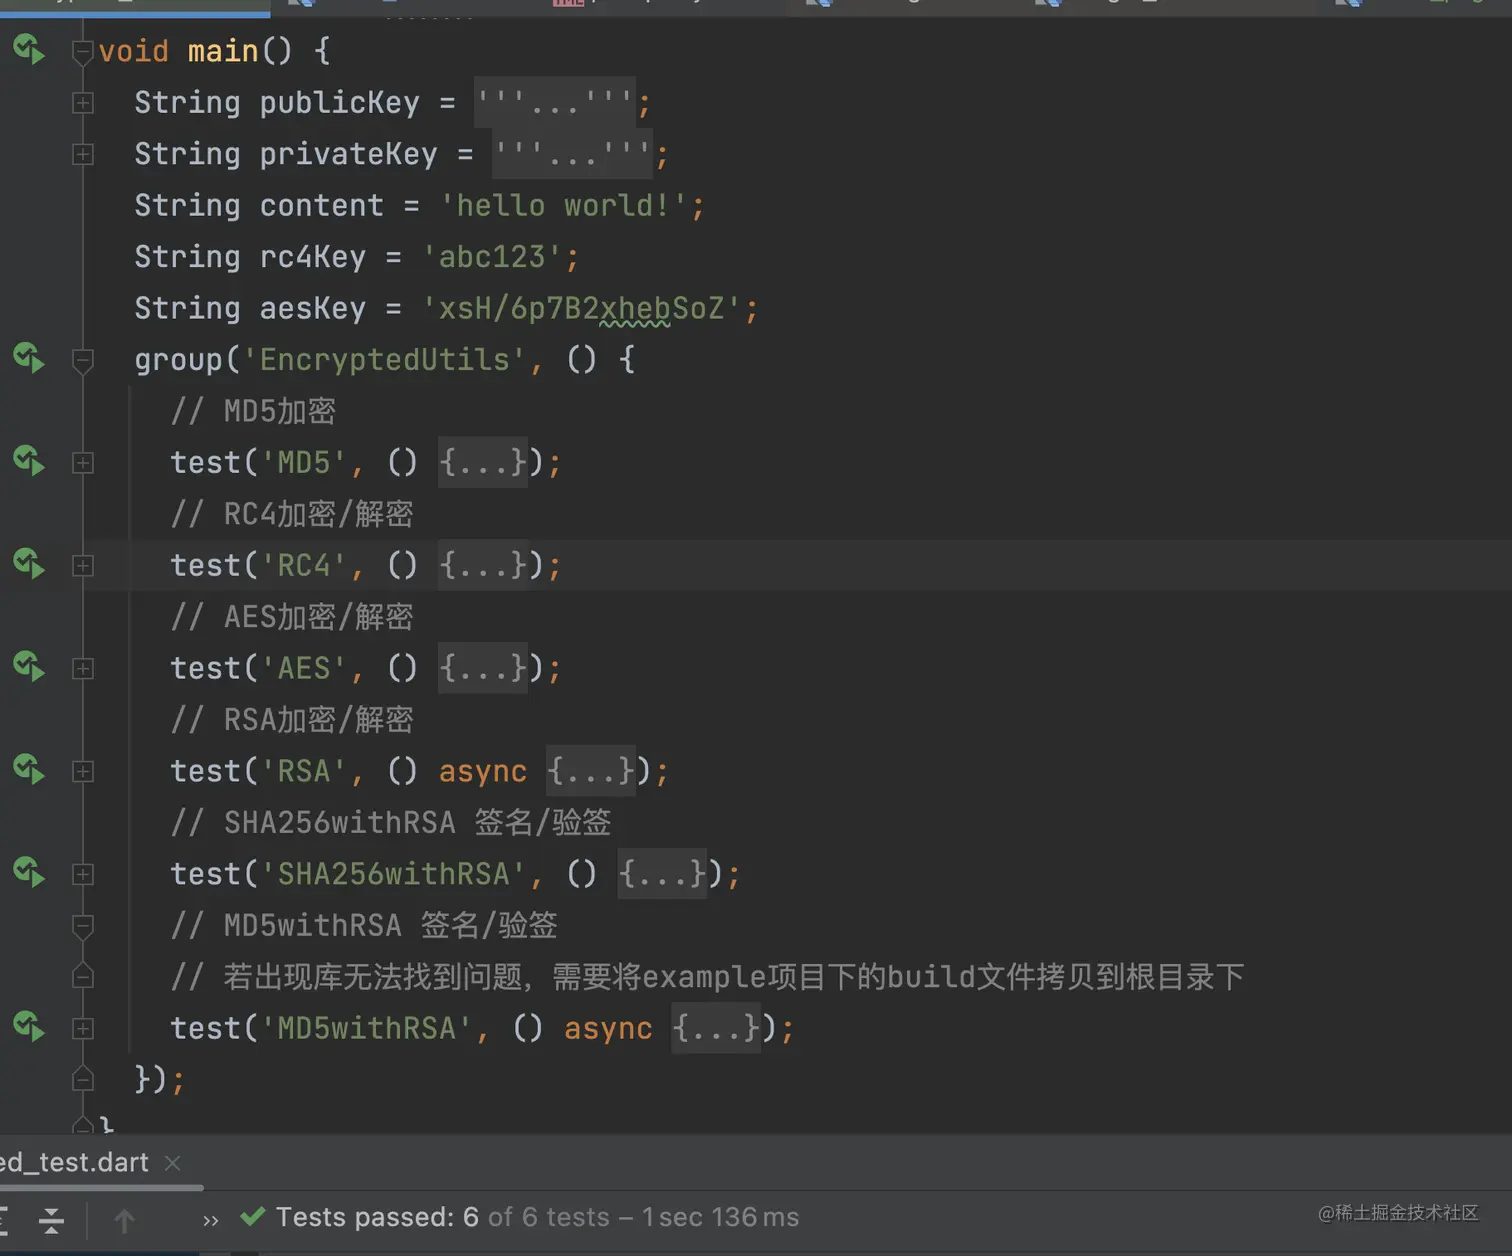Image resolution: width=1512 pixels, height=1256 pixels.
Task: Collapse the void main() fold marker
Action: pyautogui.click(x=83, y=51)
